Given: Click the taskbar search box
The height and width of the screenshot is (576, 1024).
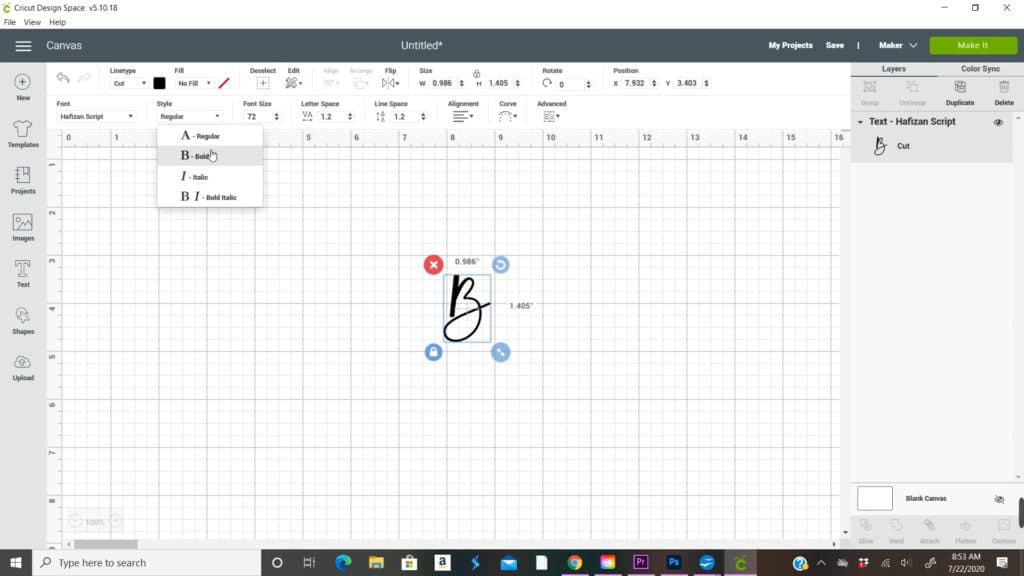Looking at the screenshot, I should click(147, 562).
